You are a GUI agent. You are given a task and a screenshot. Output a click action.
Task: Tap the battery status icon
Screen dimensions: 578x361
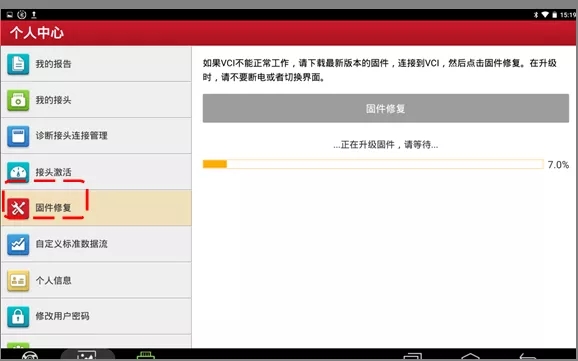pos(554,15)
